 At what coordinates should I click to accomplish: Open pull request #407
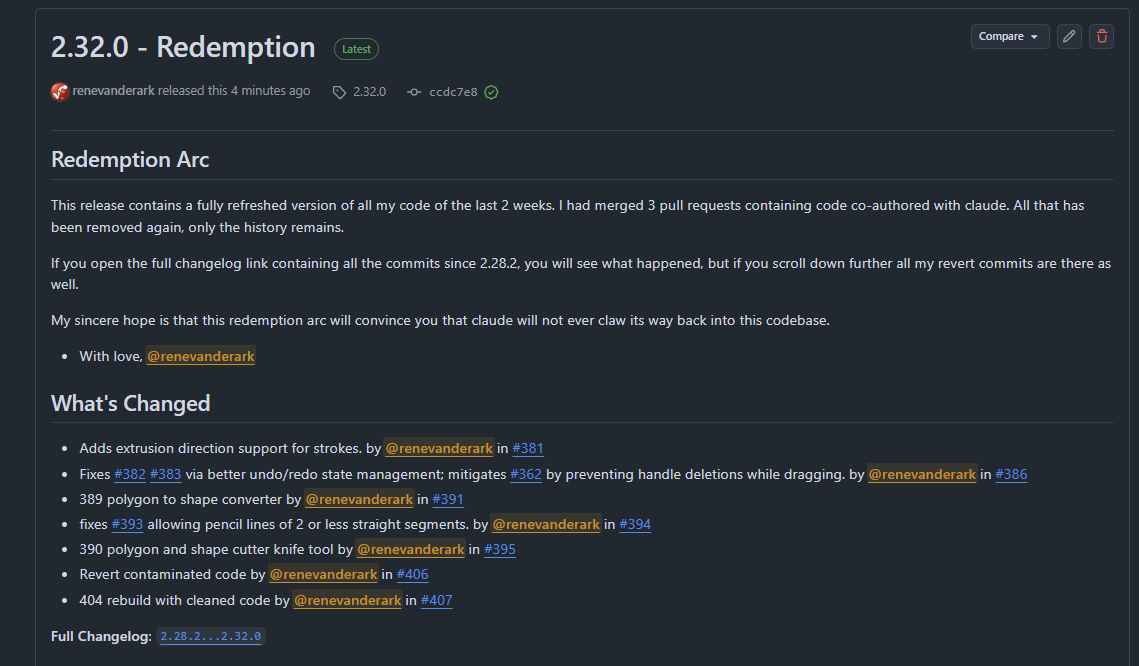coord(437,600)
